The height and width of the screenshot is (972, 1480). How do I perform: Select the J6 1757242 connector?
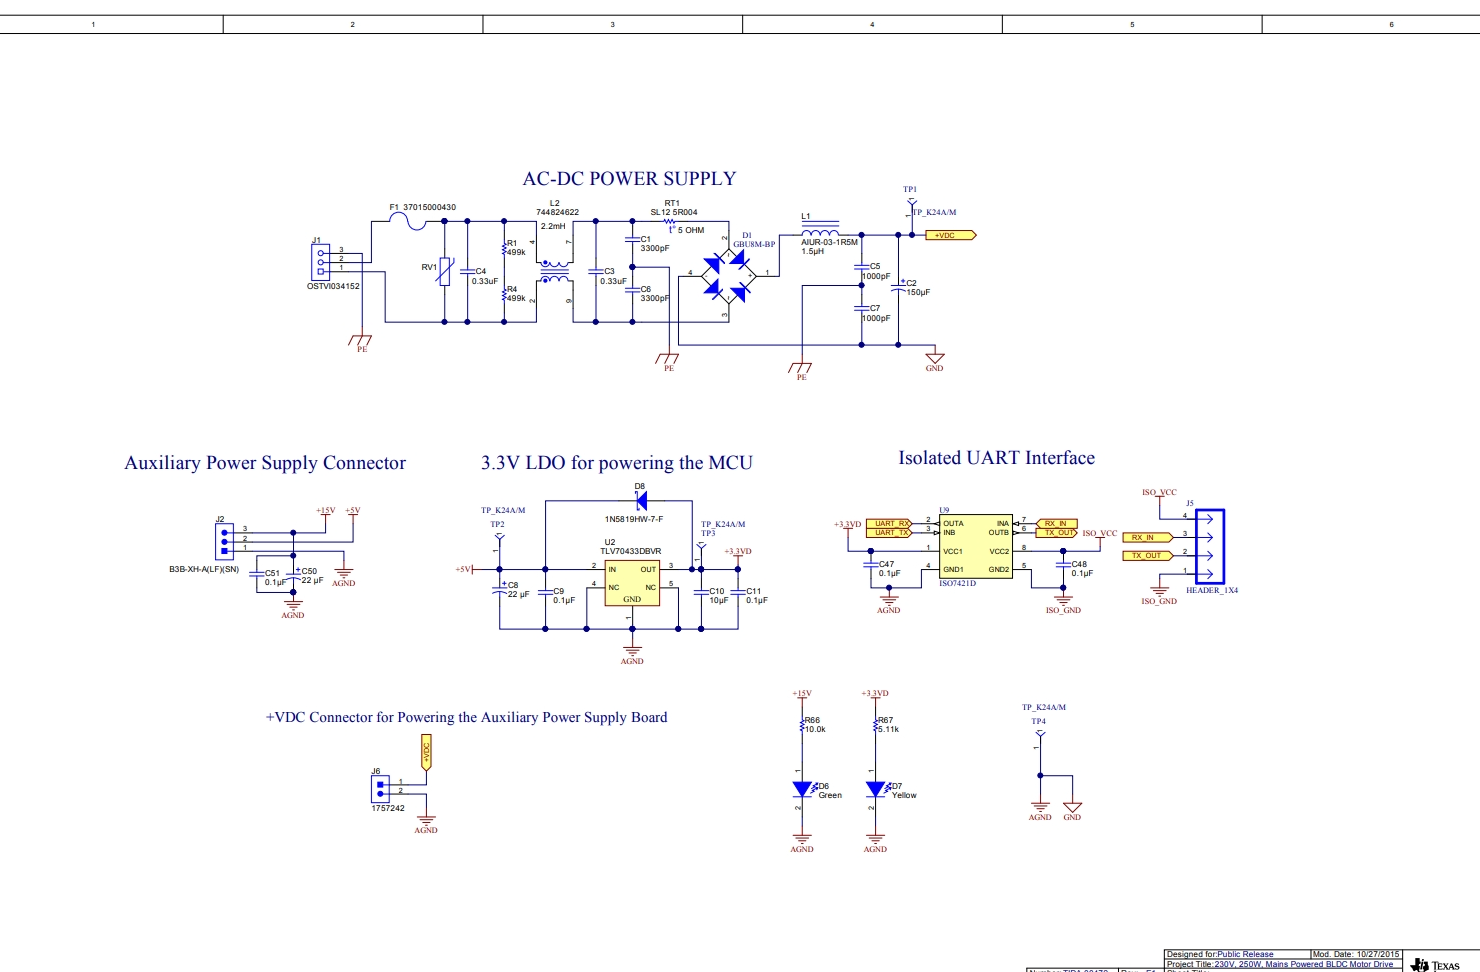tap(380, 787)
